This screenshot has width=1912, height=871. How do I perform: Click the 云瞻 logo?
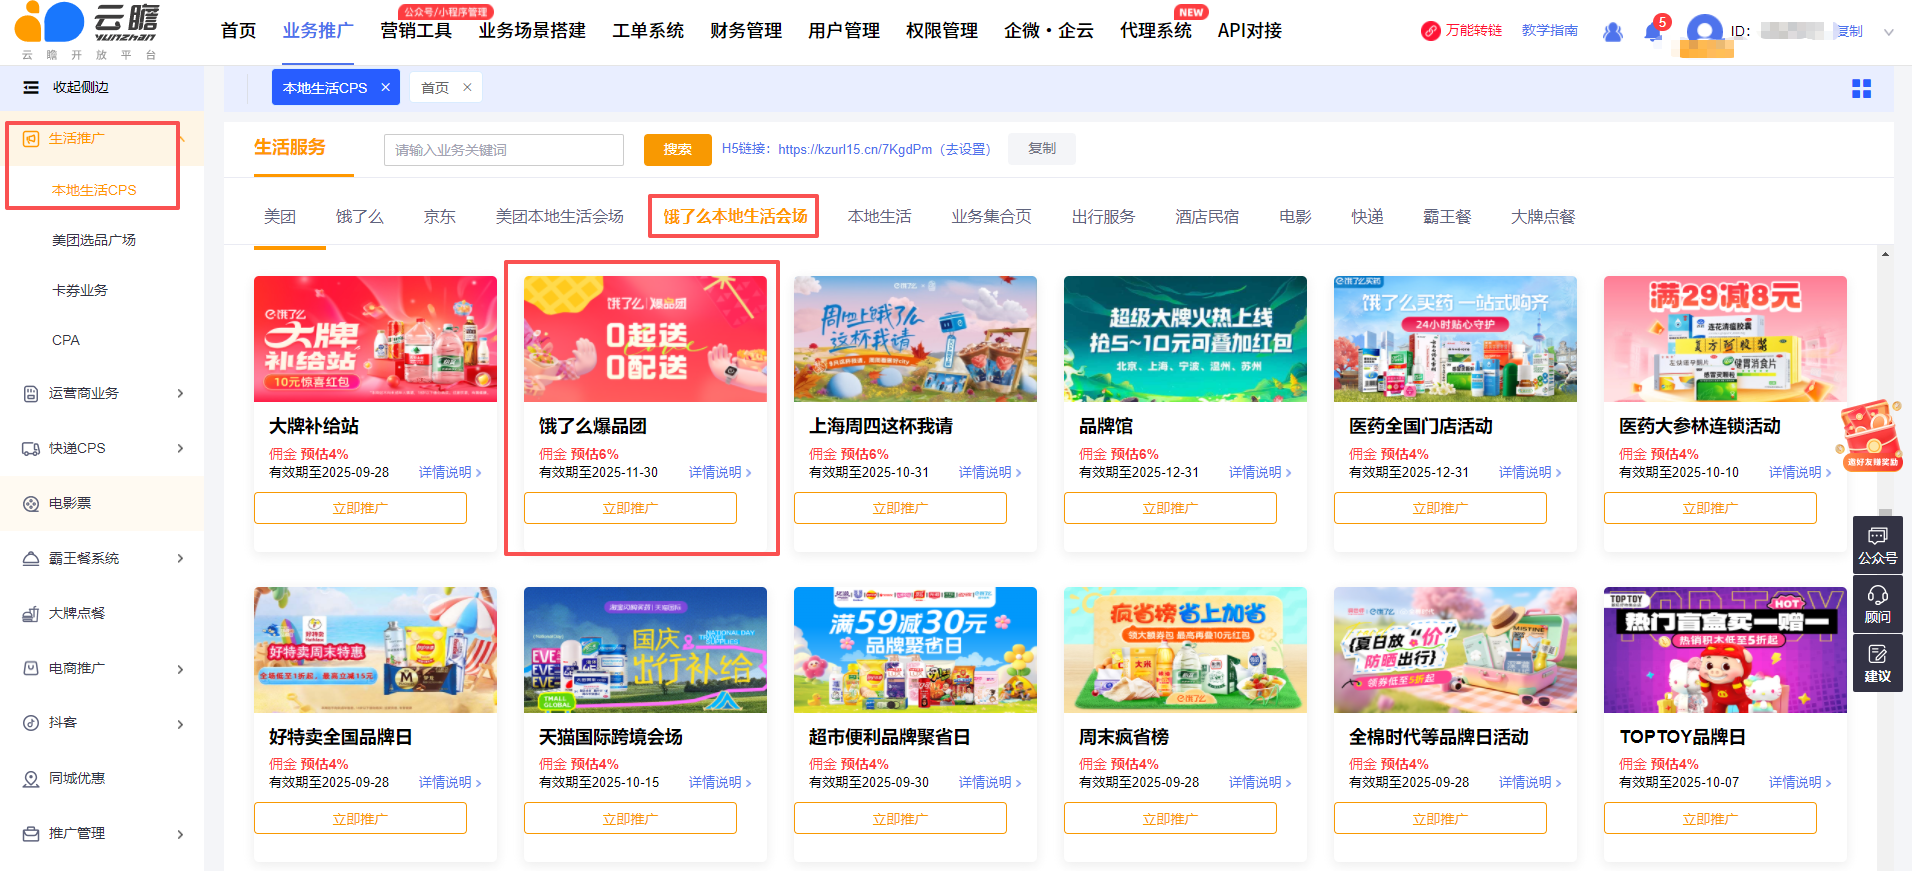pos(87,32)
